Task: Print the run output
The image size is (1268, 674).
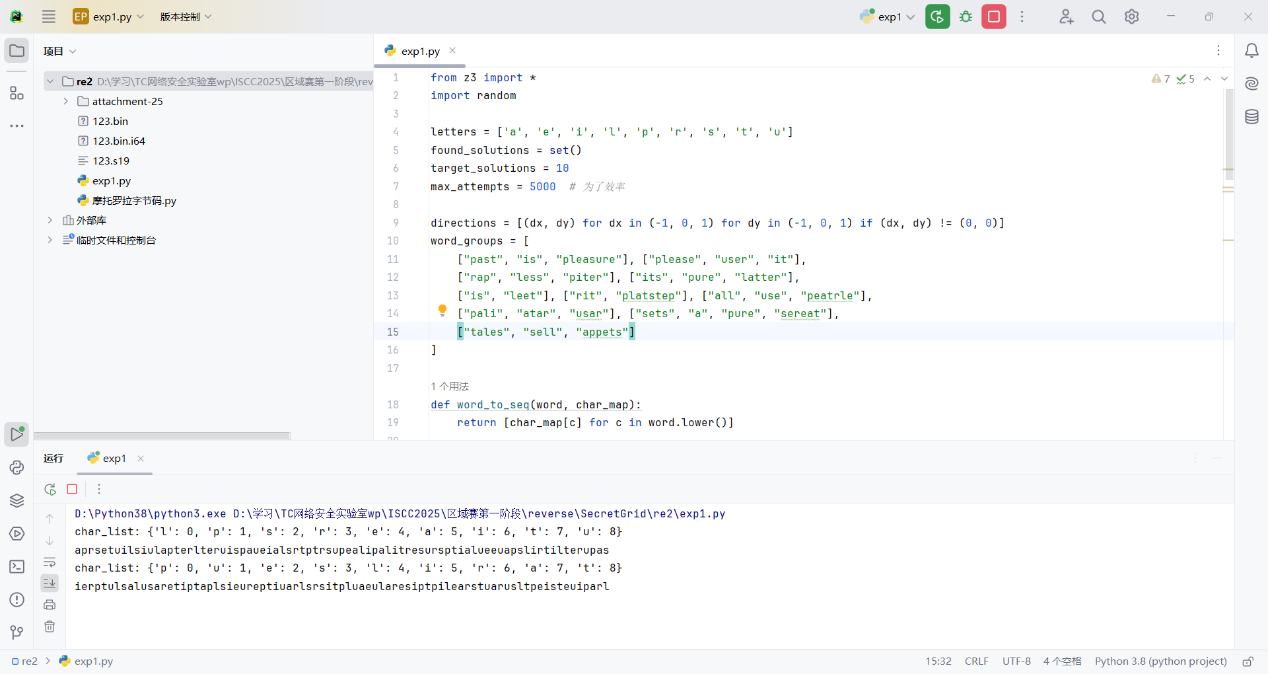Action: 50,605
